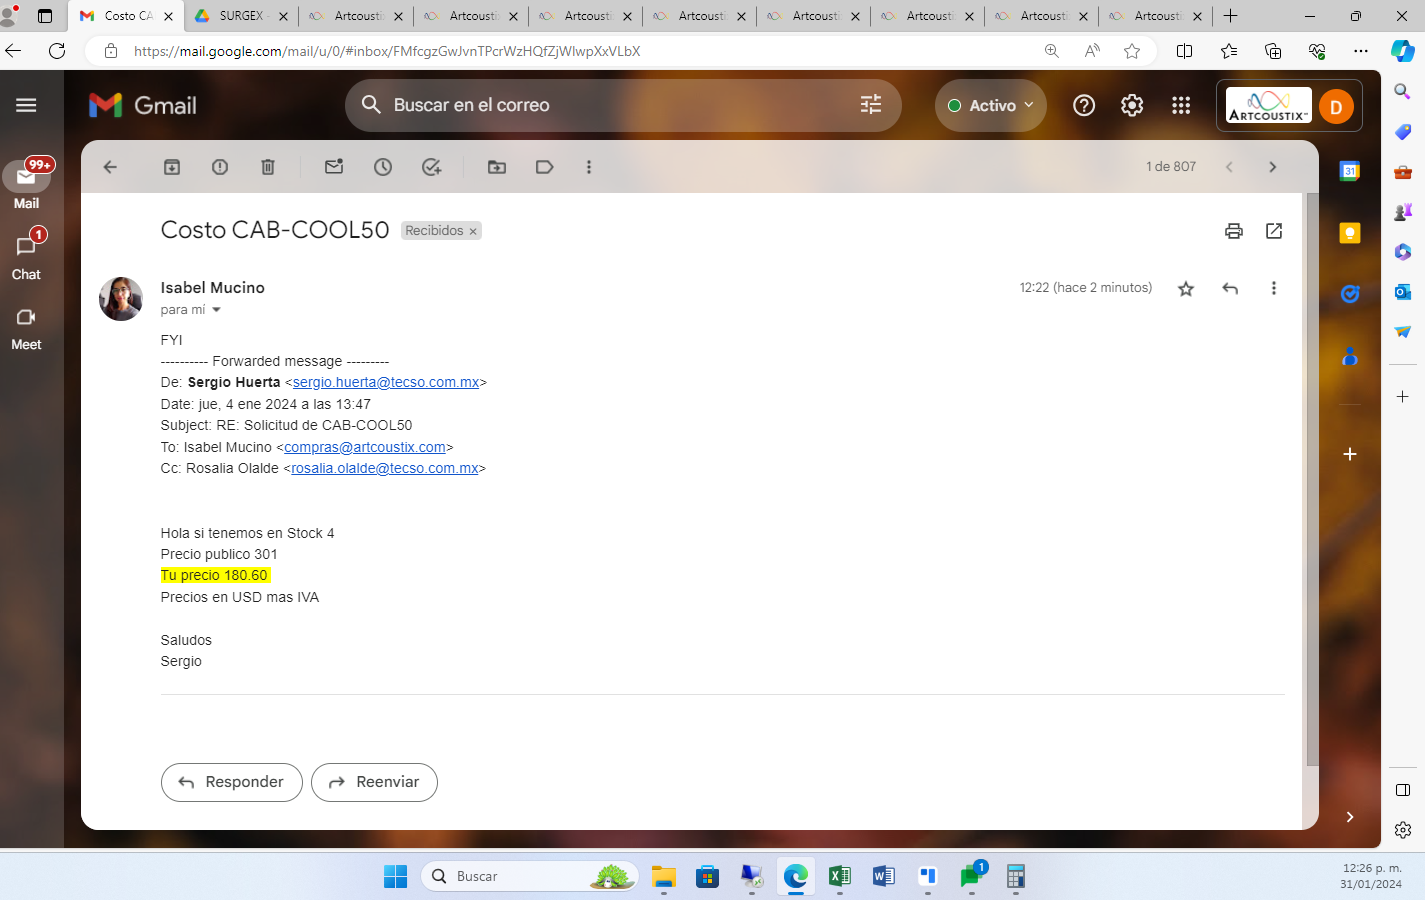The image size is (1425, 900).
Task: Open more toolbar options menu
Action: tap(589, 167)
